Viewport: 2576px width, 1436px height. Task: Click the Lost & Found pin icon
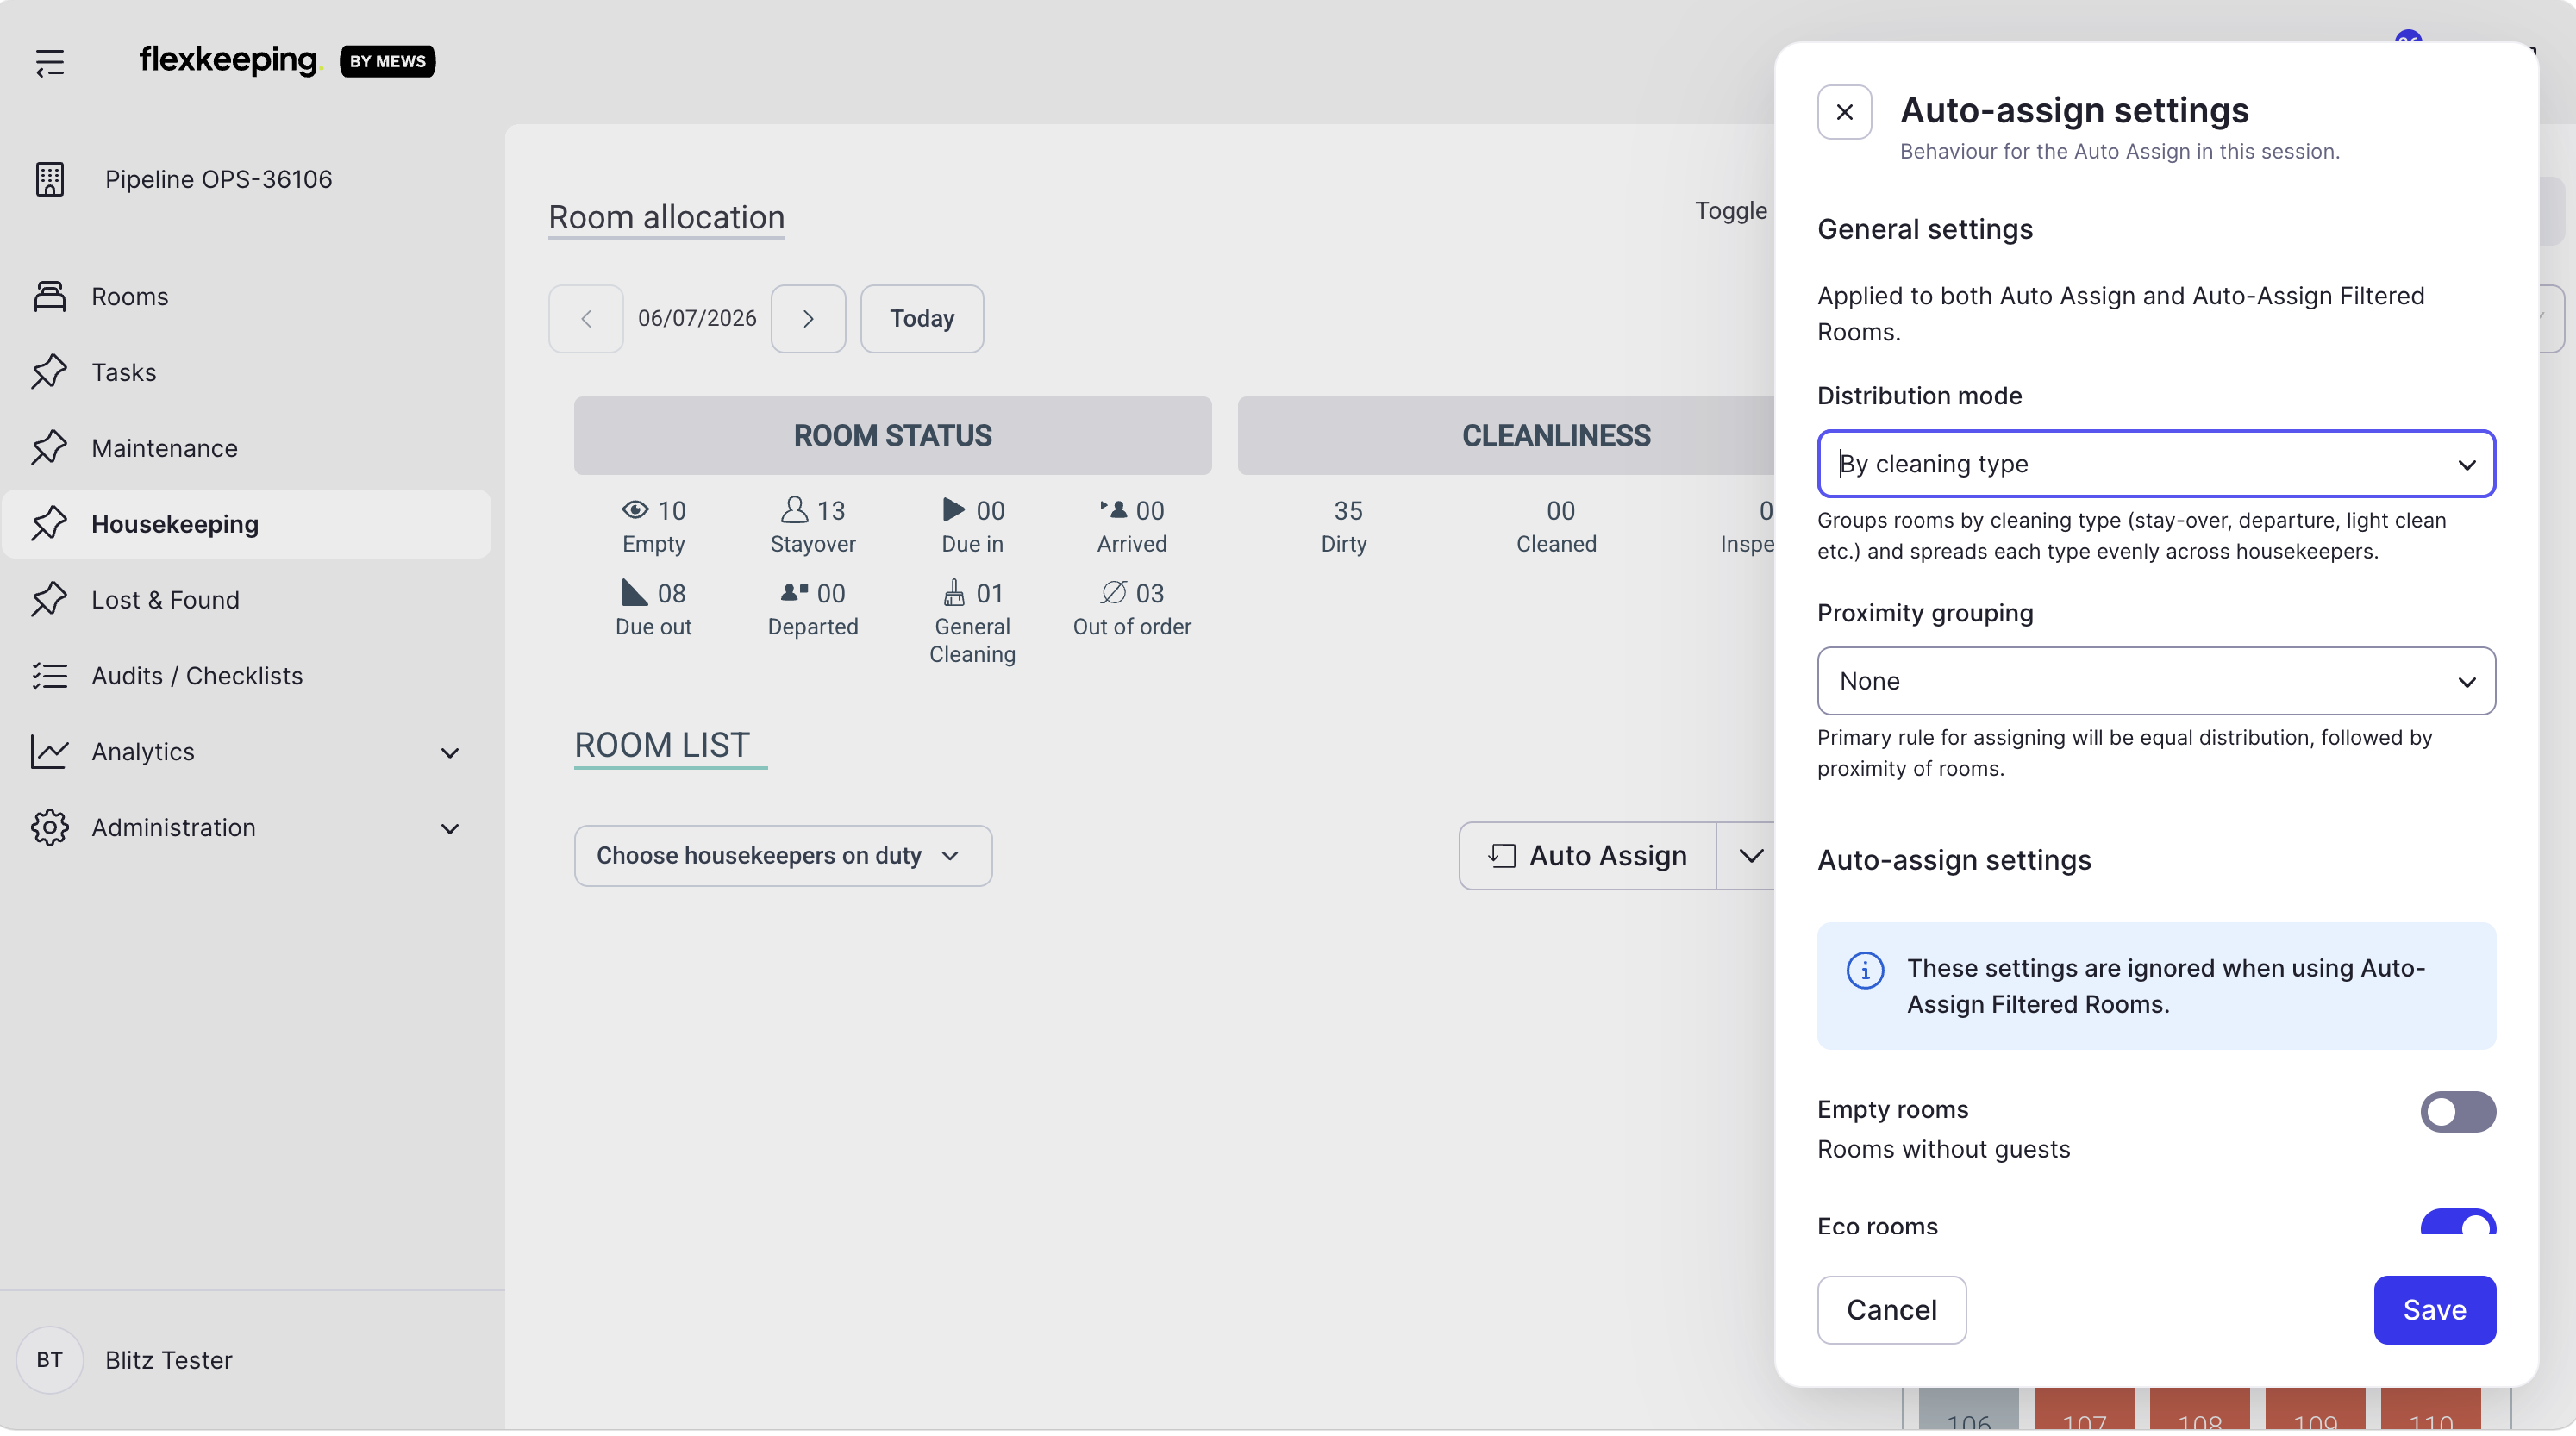pyautogui.click(x=49, y=600)
